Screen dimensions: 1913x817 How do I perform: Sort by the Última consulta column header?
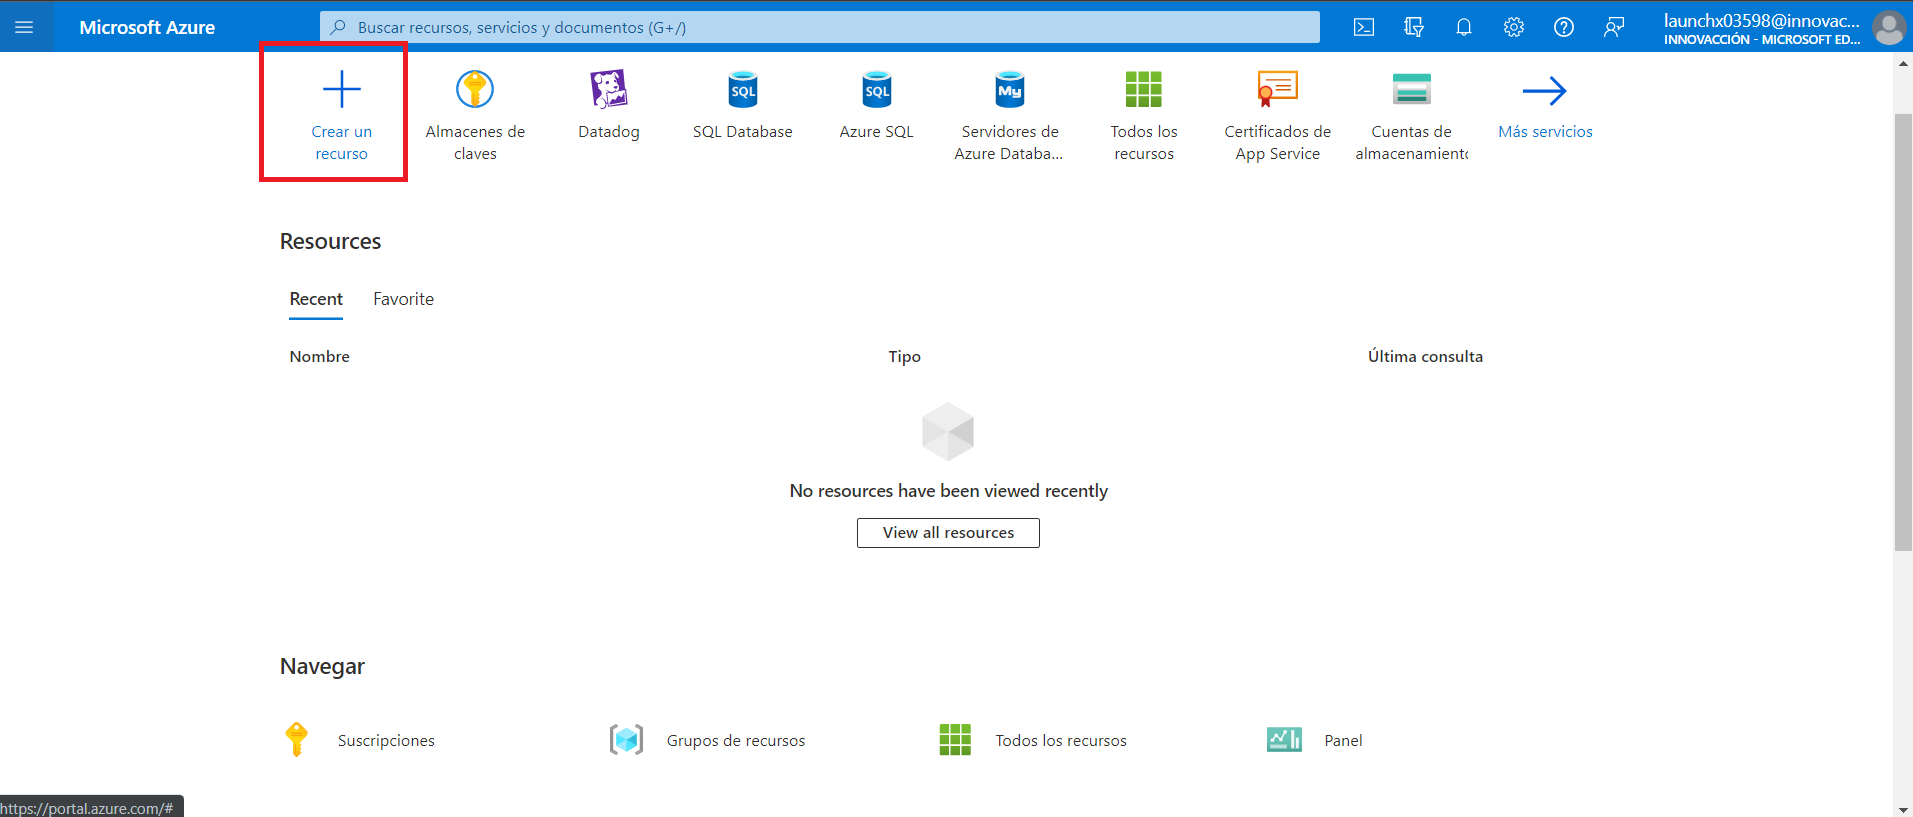tap(1425, 357)
